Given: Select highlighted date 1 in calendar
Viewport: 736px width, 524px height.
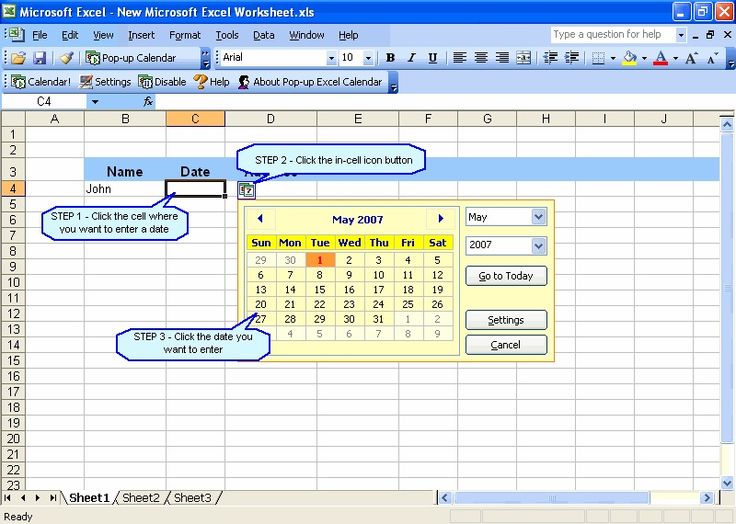Looking at the screenshot, I should (x=320, y=260).
